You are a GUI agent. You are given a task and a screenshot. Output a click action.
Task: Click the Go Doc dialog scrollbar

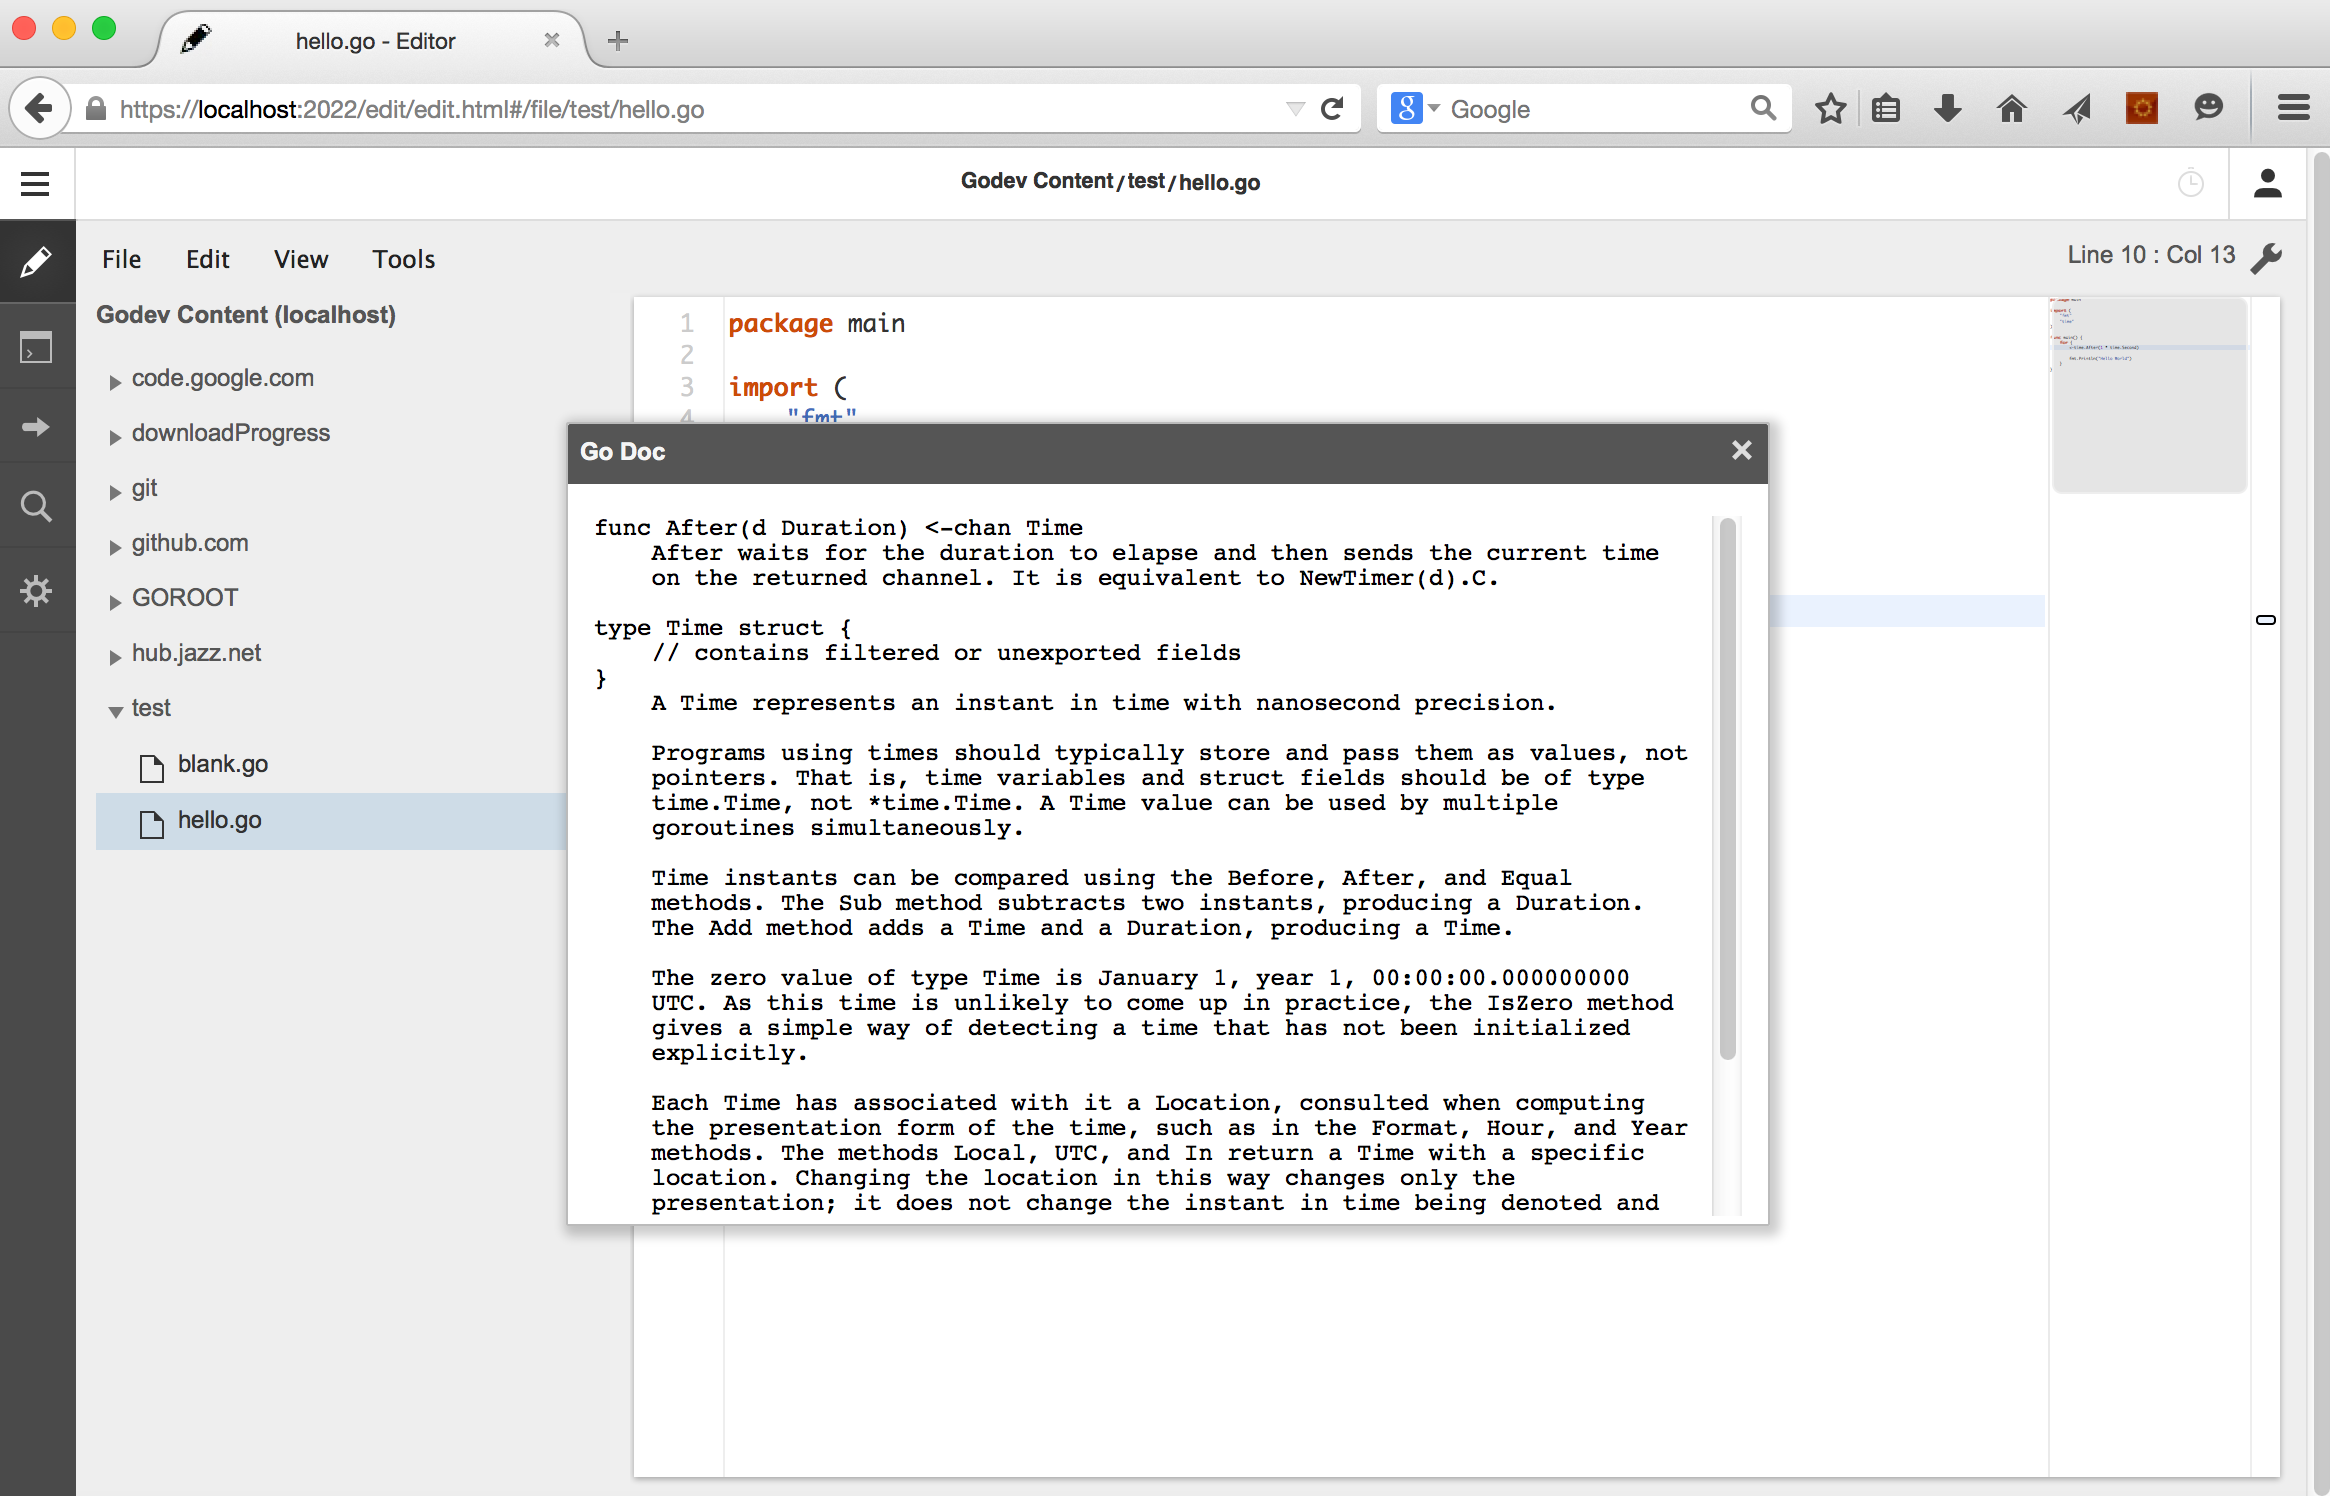(x=1727, y=790)
